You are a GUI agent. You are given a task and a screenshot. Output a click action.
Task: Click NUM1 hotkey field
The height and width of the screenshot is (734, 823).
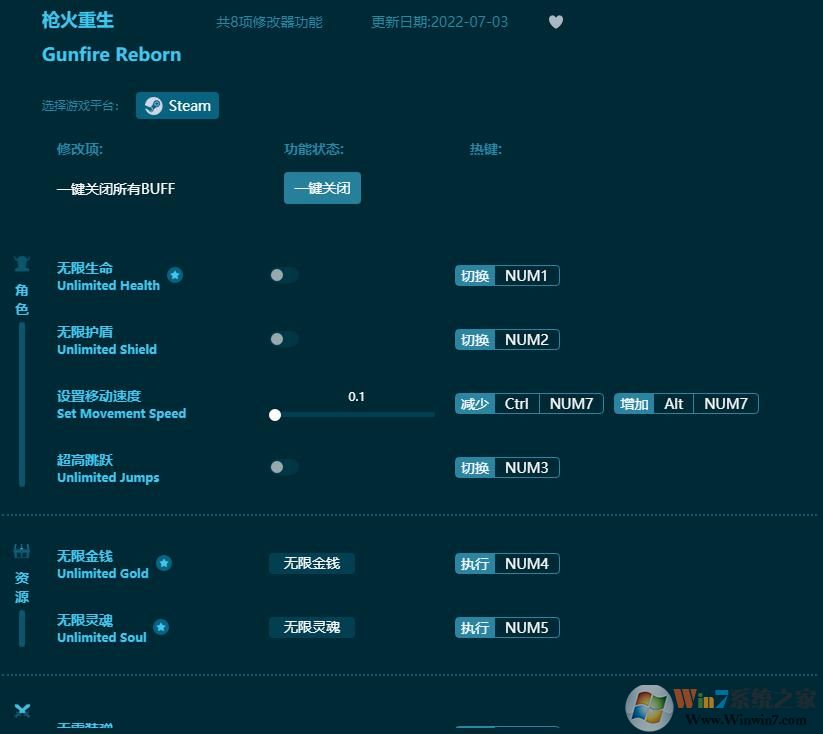click(526, 276)
